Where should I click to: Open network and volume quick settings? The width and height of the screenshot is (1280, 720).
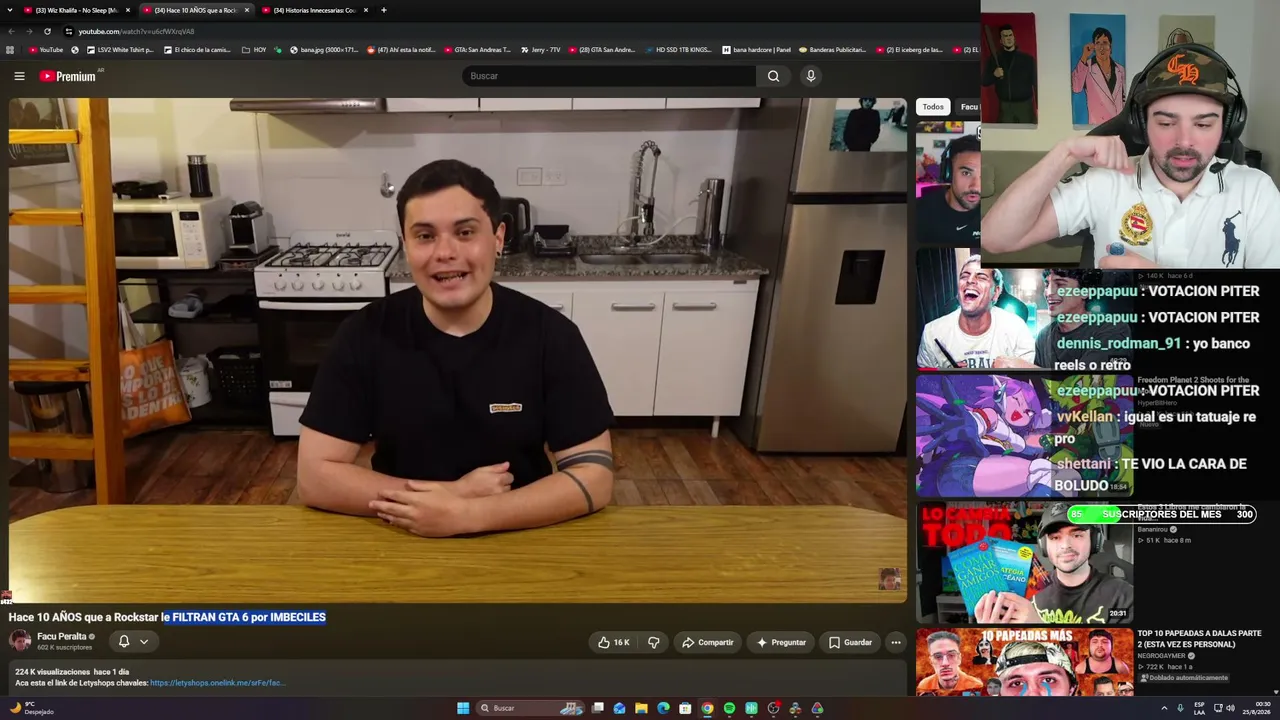point(1223,708)
